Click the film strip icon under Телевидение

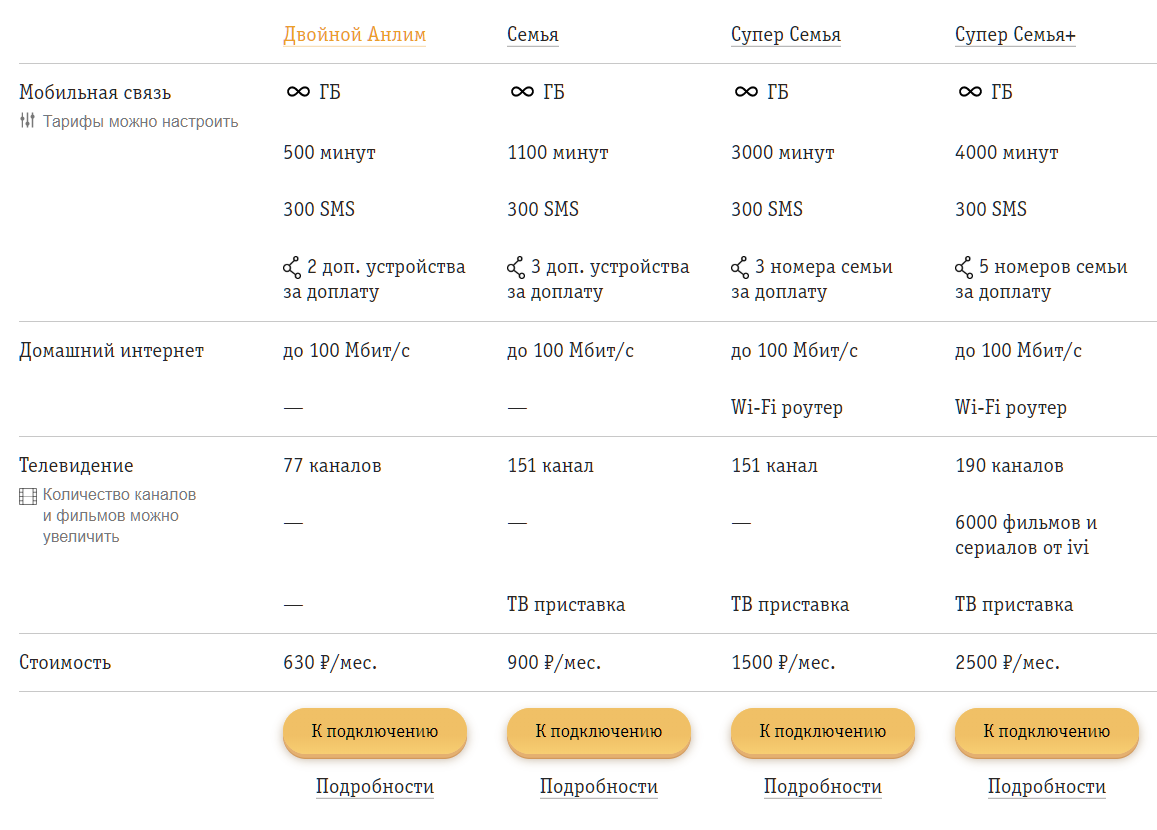28,497
